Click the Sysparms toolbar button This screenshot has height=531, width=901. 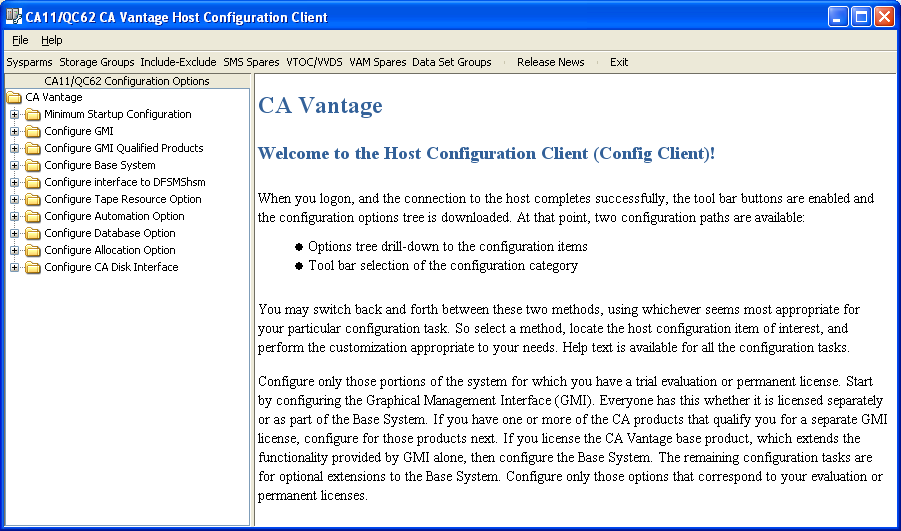coord(29,62)
